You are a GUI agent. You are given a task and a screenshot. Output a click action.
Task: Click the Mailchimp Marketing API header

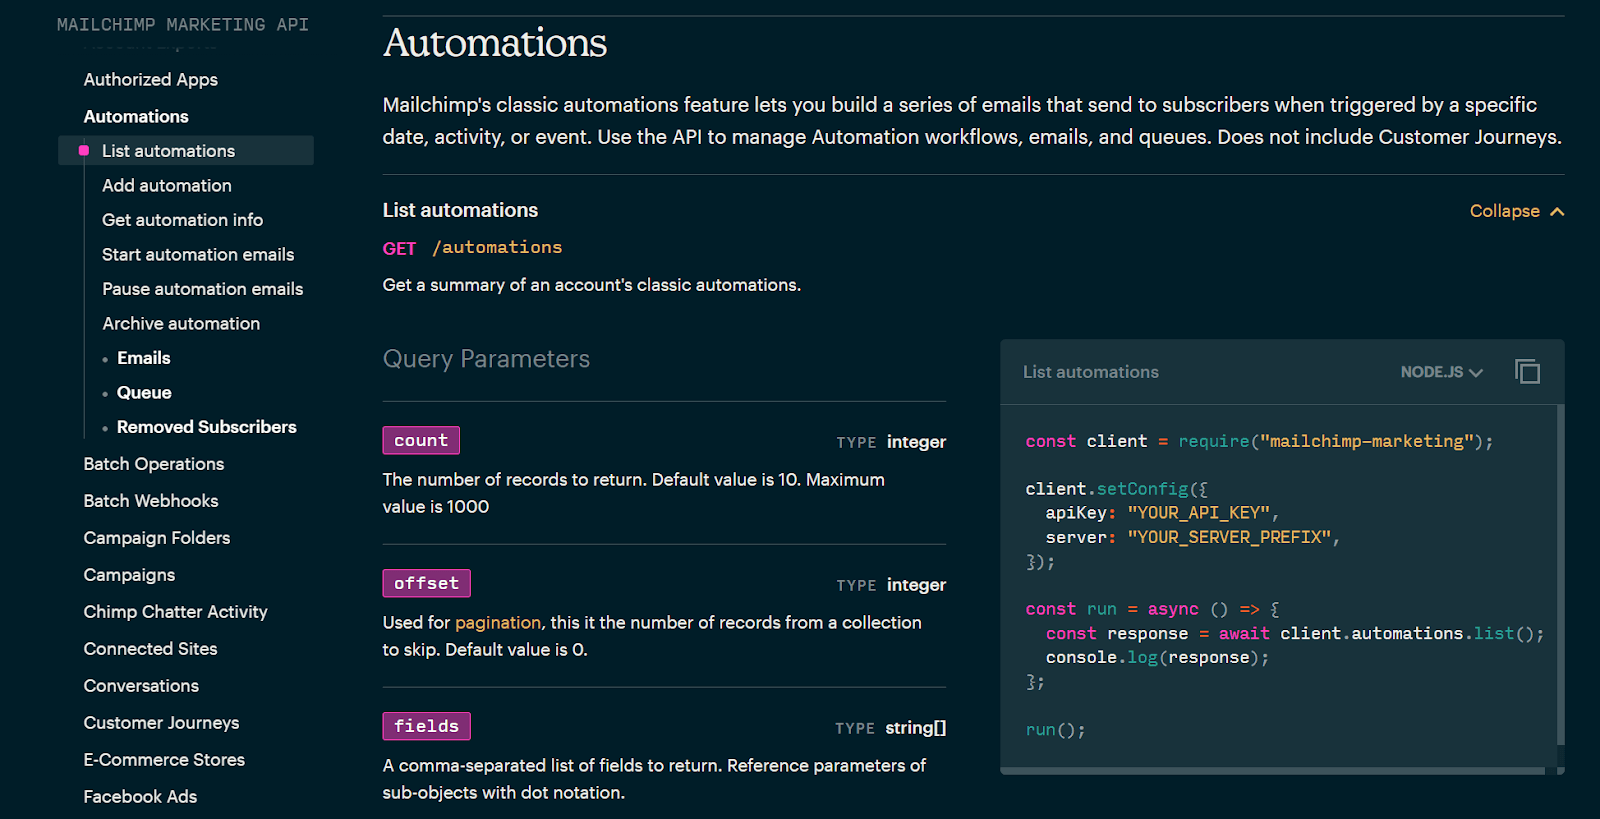pos(183,25)
